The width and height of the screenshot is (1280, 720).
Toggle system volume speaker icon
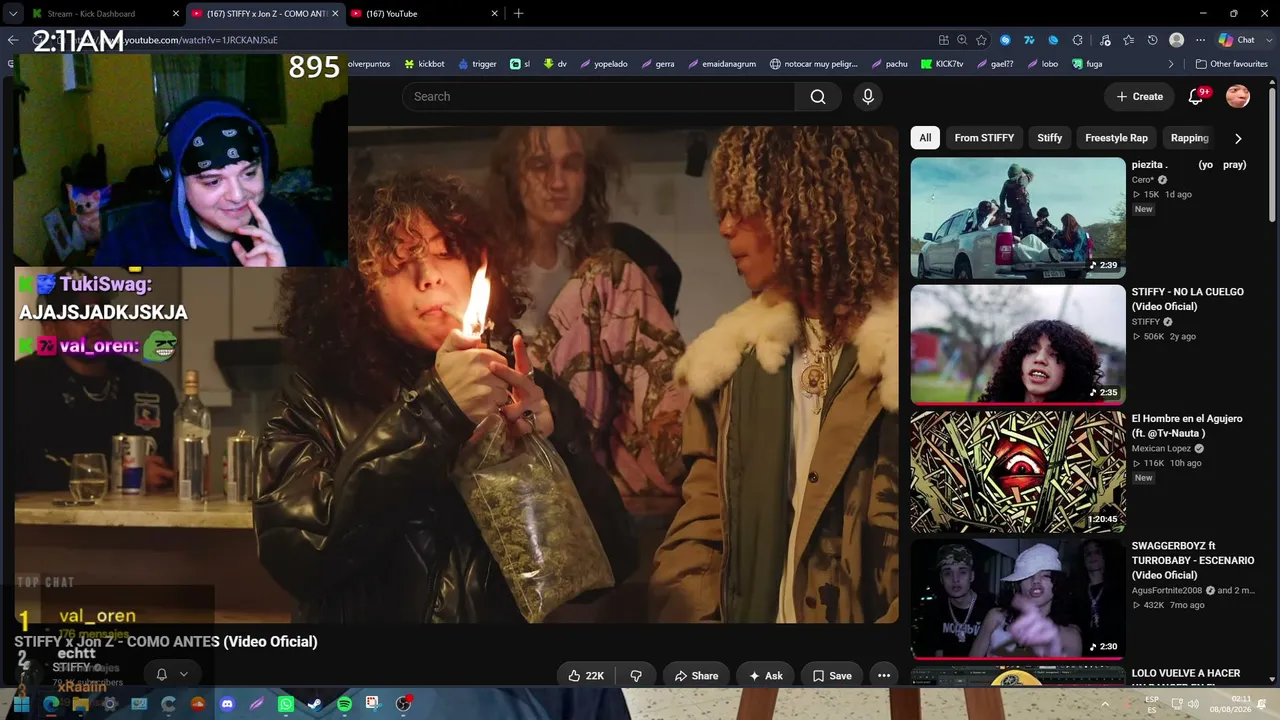click(x=1194, y=704)
